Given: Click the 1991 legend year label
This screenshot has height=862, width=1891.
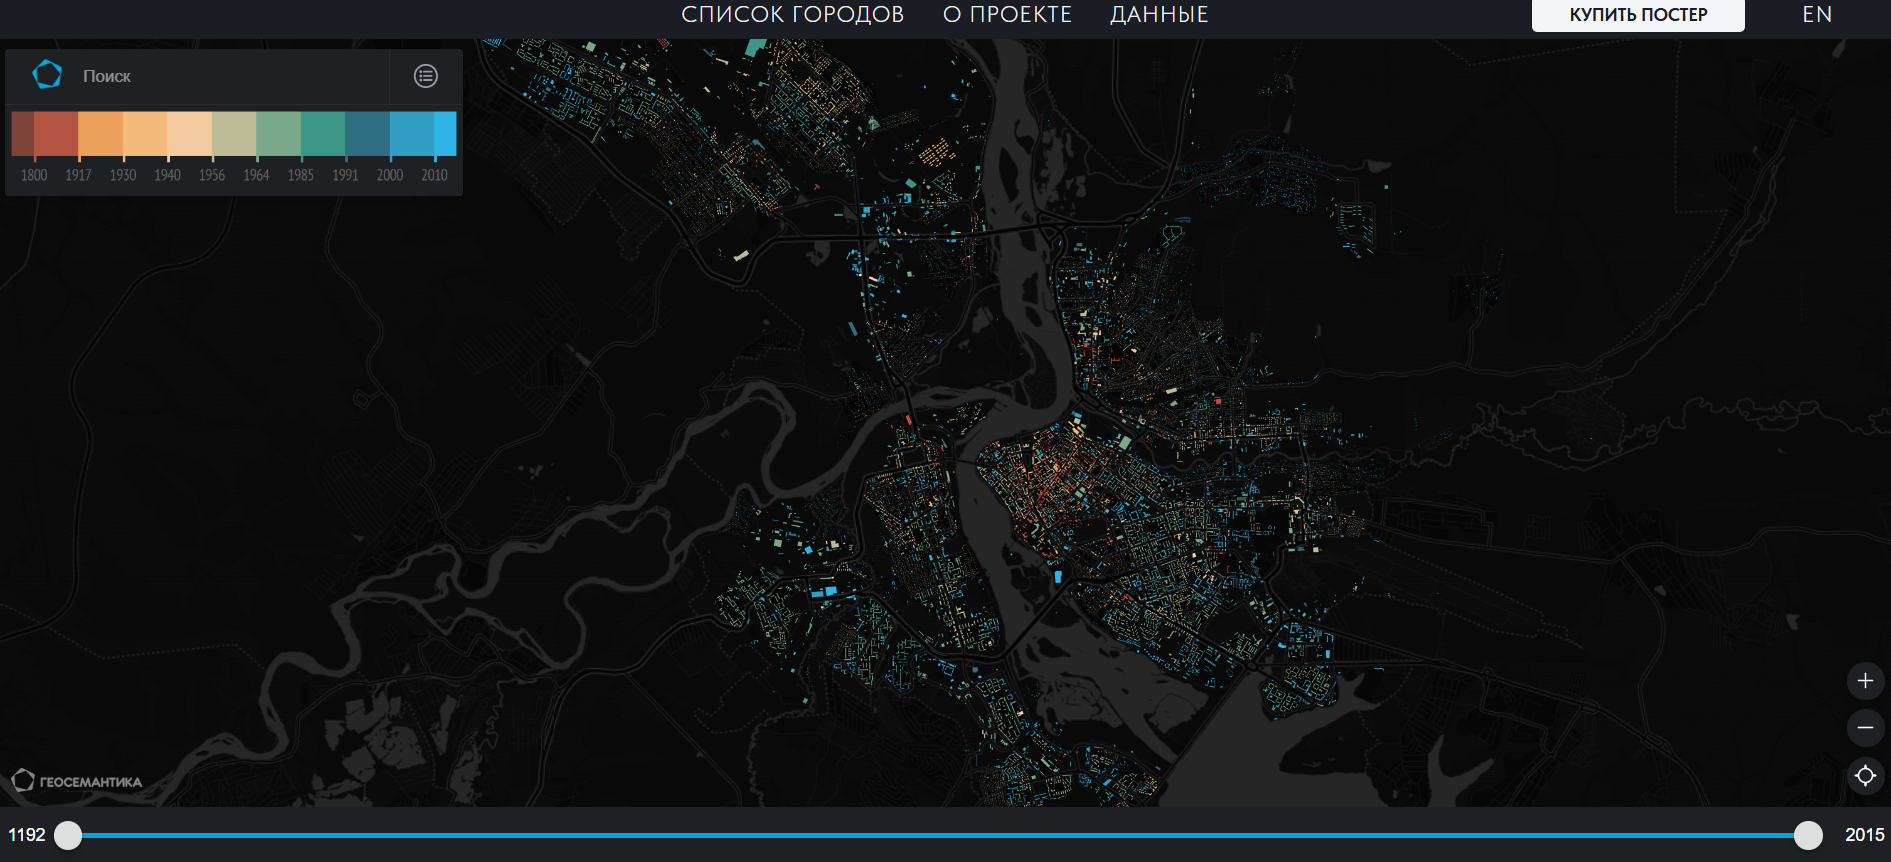Looking at the screenshot, I should [345, 175].
